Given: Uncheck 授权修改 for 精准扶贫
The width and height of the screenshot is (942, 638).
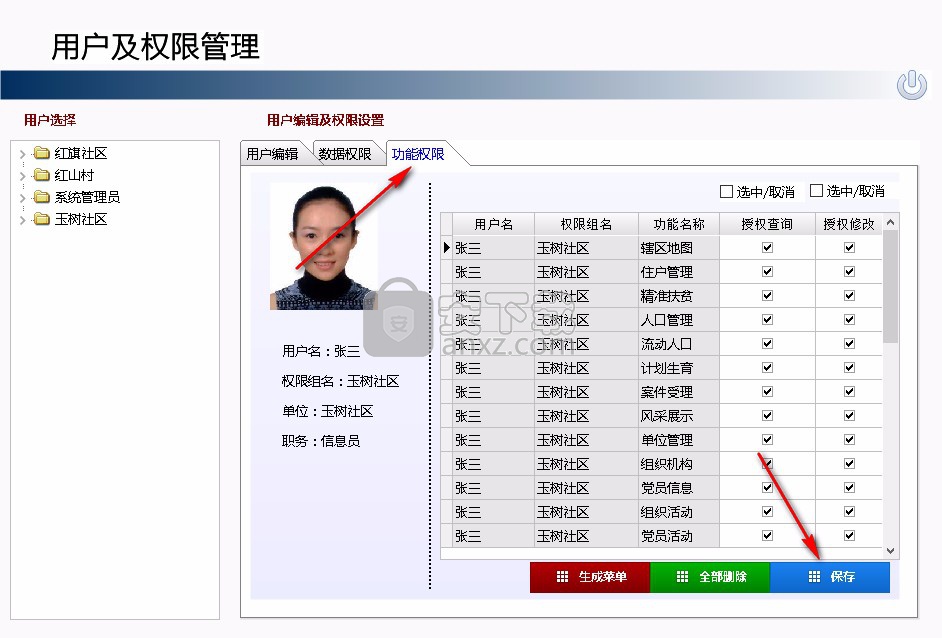Looking at the screenshot, I should [849, 296].
